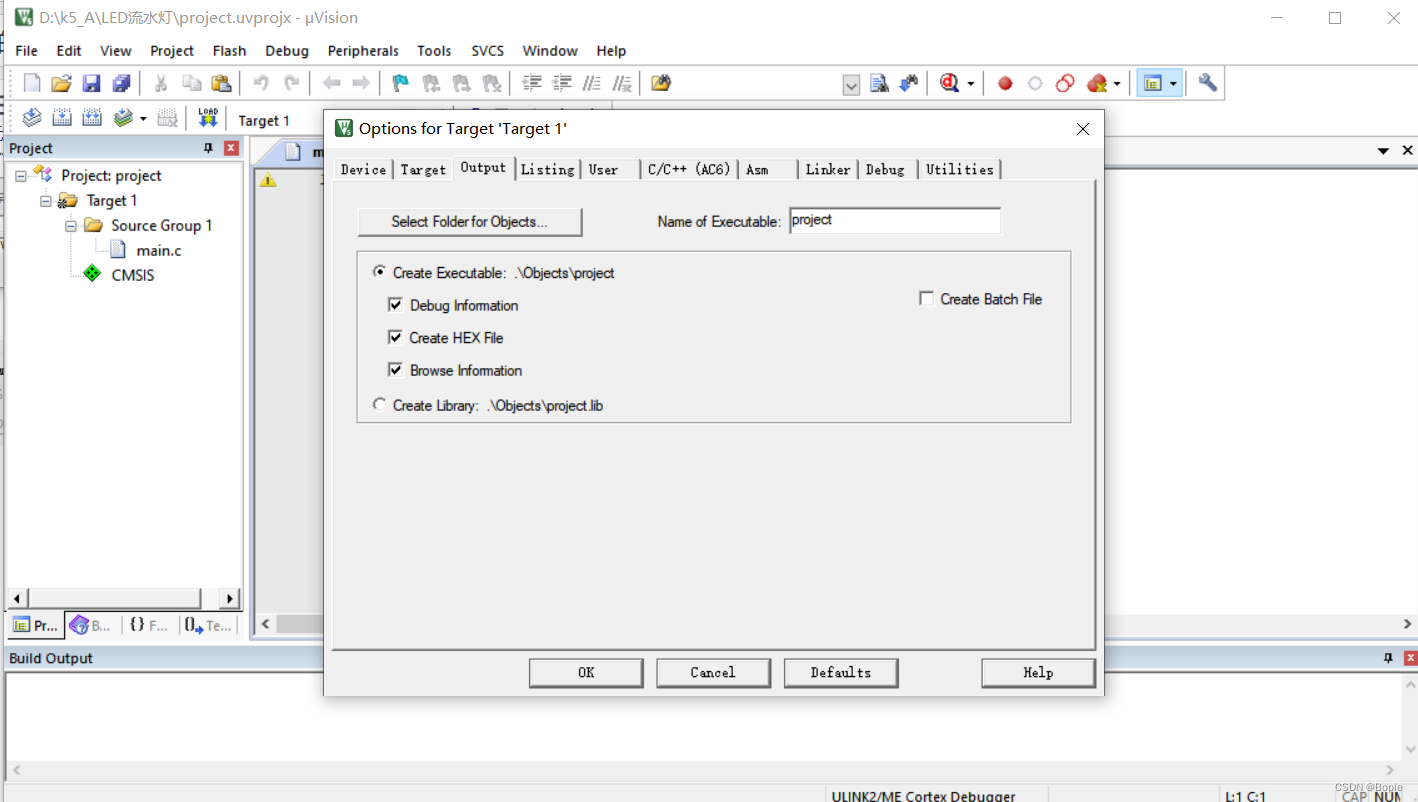1418x802 pixels.
Task: Click the Redo arrow icon
Action: 291,83
